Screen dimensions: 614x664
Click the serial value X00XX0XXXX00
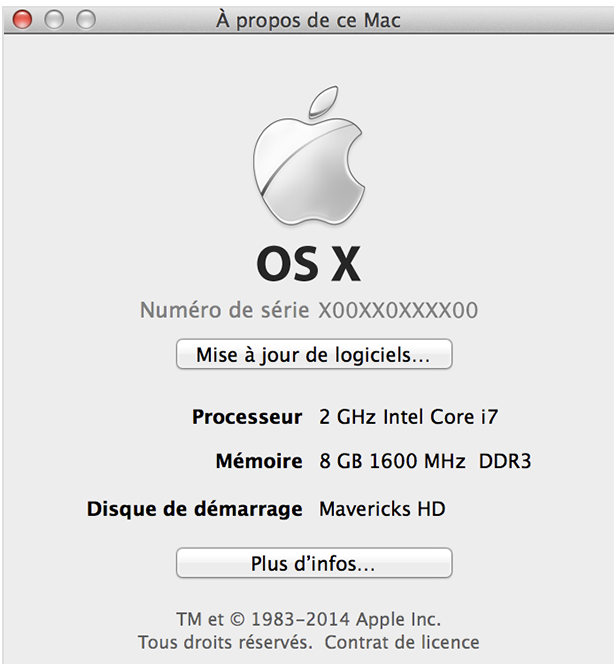click(x=398, y=311)
